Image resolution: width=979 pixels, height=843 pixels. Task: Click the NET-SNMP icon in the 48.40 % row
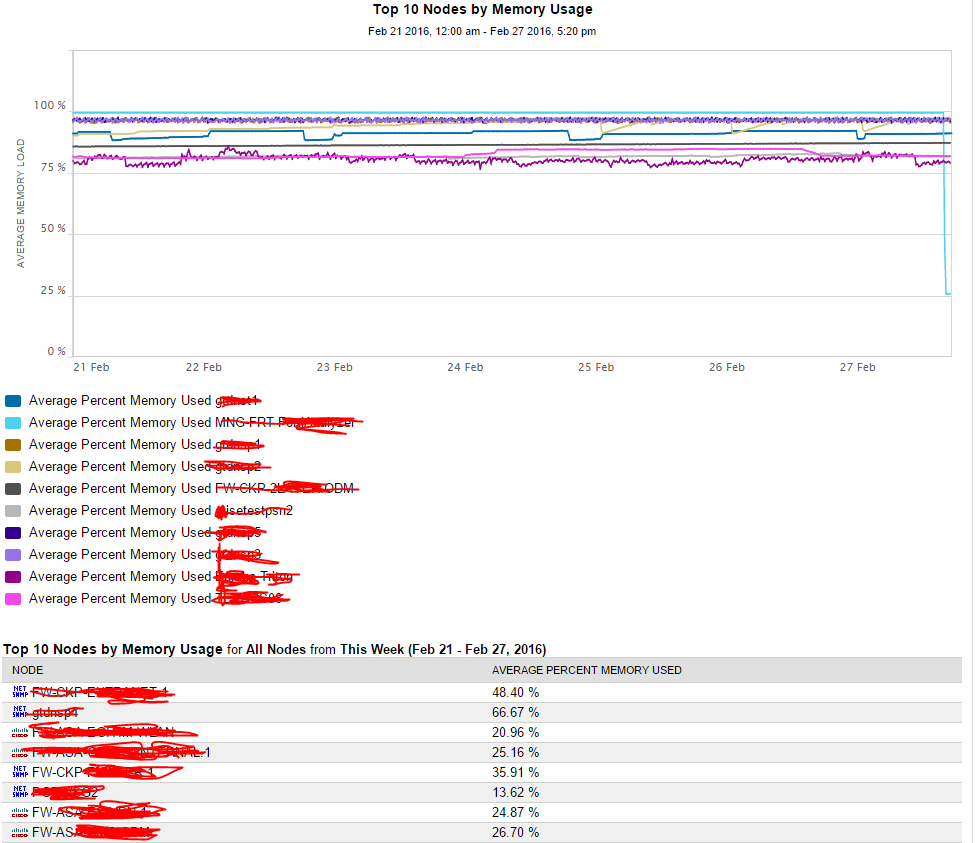pyautogui.click(x=20, y=692)
